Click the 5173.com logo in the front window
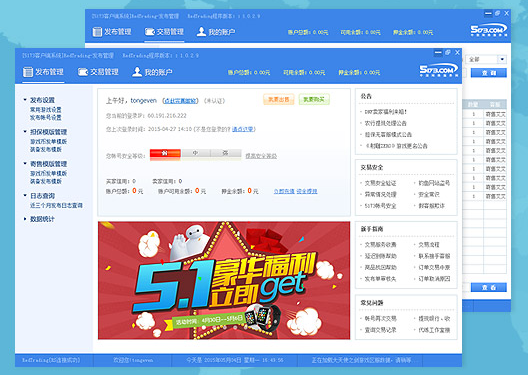This screenshot has height=375, width=528. 438,70
